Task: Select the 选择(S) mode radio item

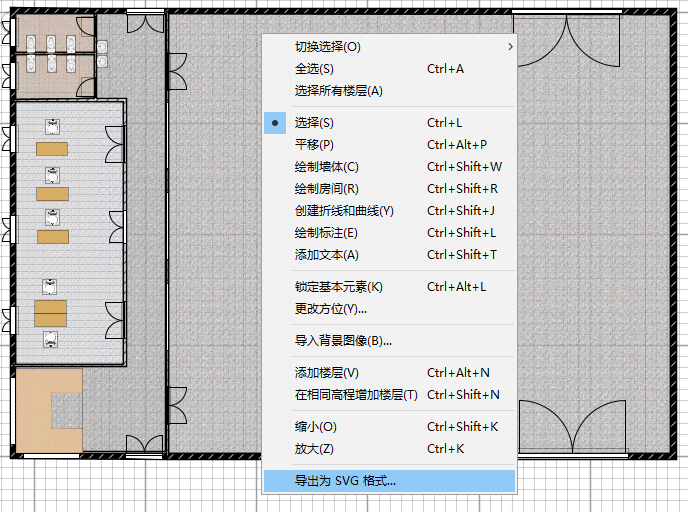Action: click(389, 122)
